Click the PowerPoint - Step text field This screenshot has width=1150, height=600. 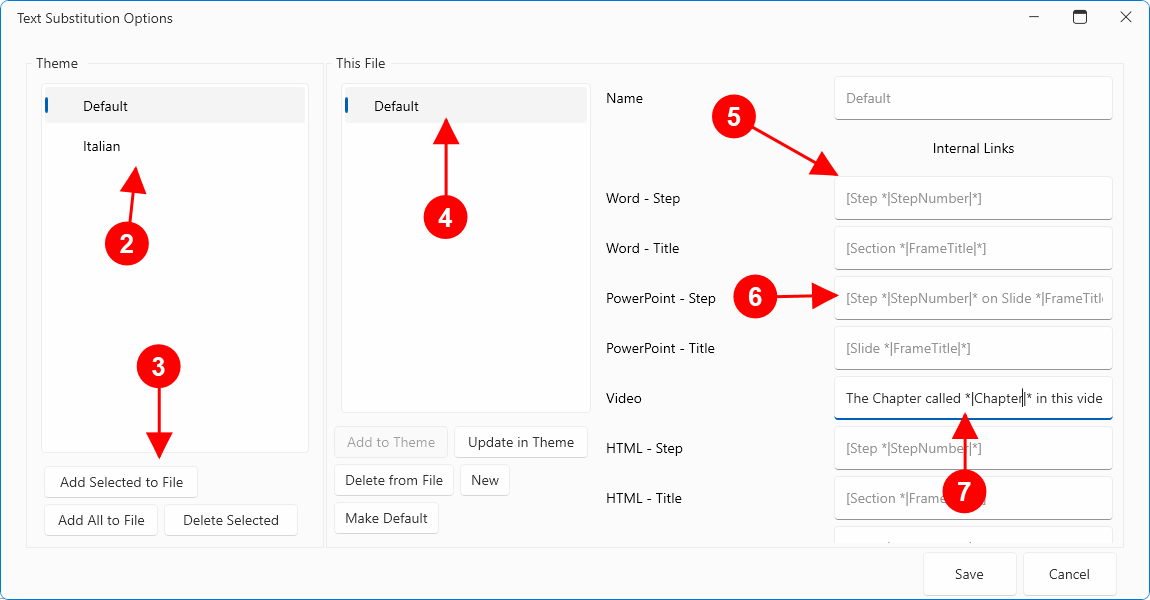[972, 298]
